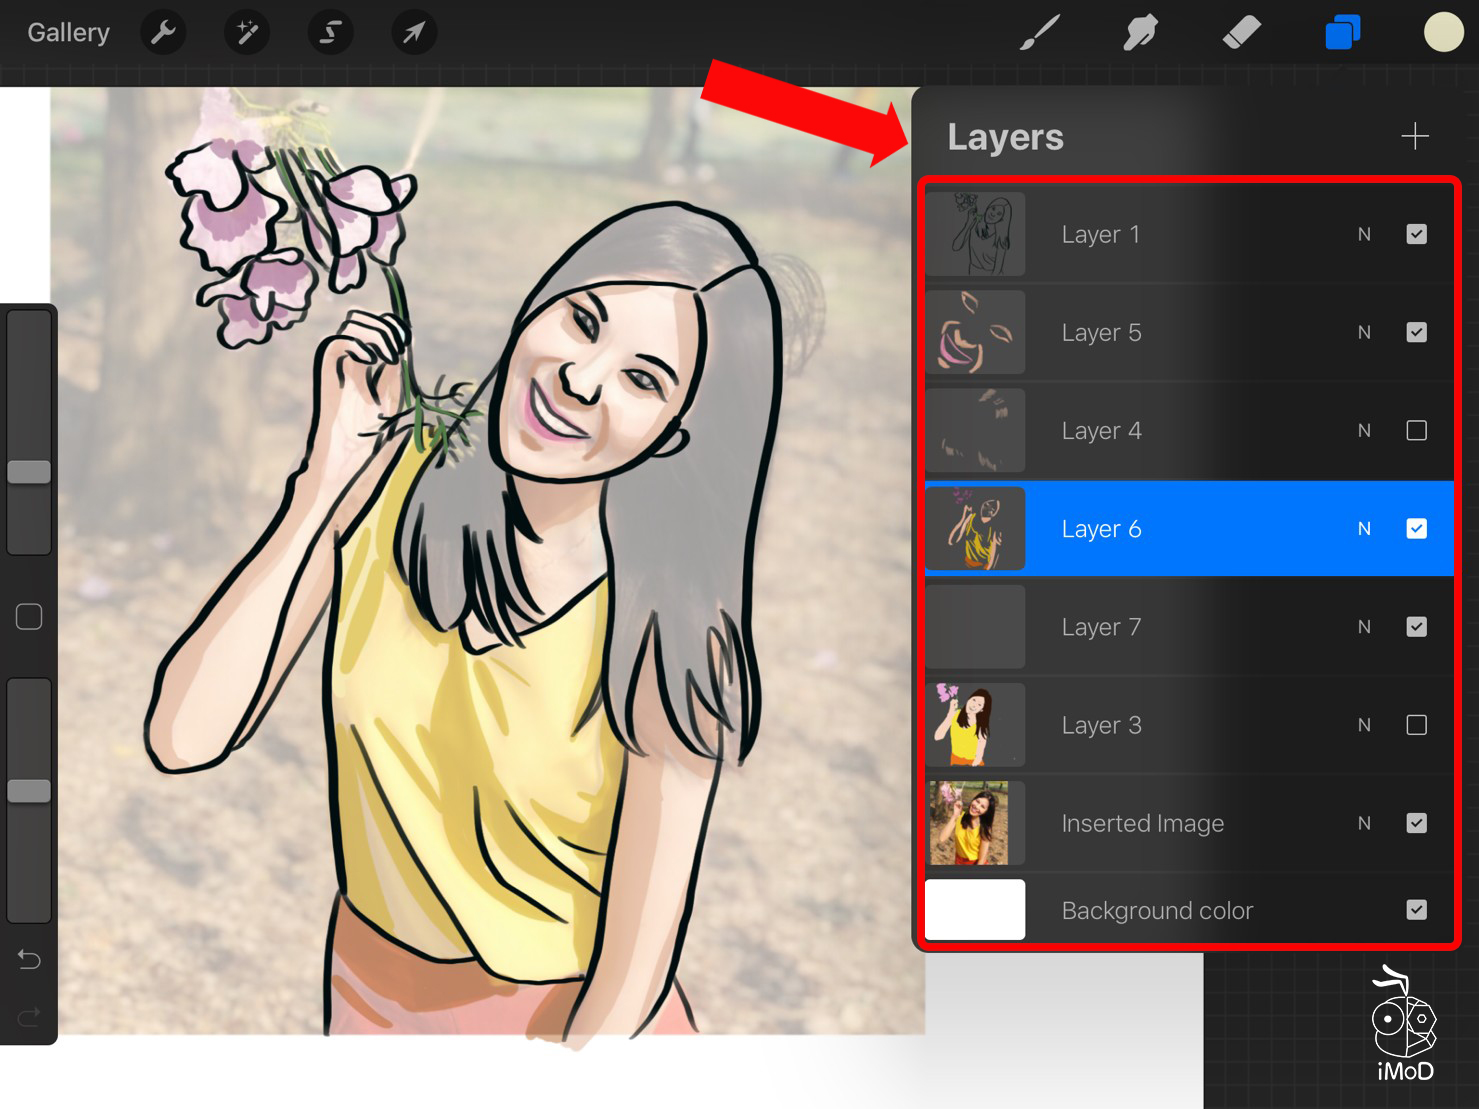The height and width of the screenshot is (1109, 1479).
Task: Open the Actions wrench menu
Action: click(x=163, y=33)
